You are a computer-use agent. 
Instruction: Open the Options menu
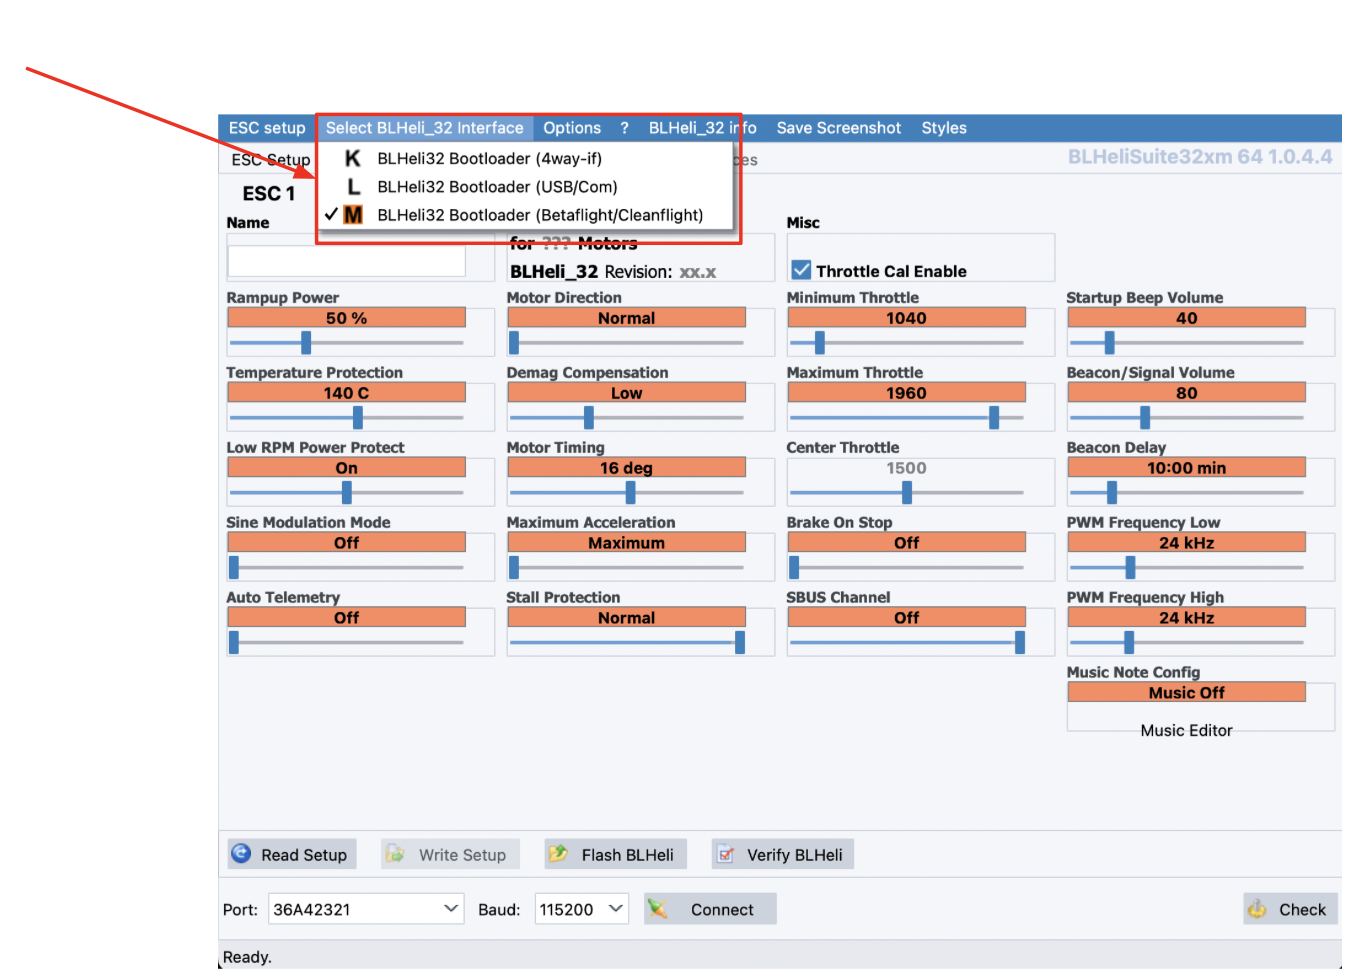[572, 128]
